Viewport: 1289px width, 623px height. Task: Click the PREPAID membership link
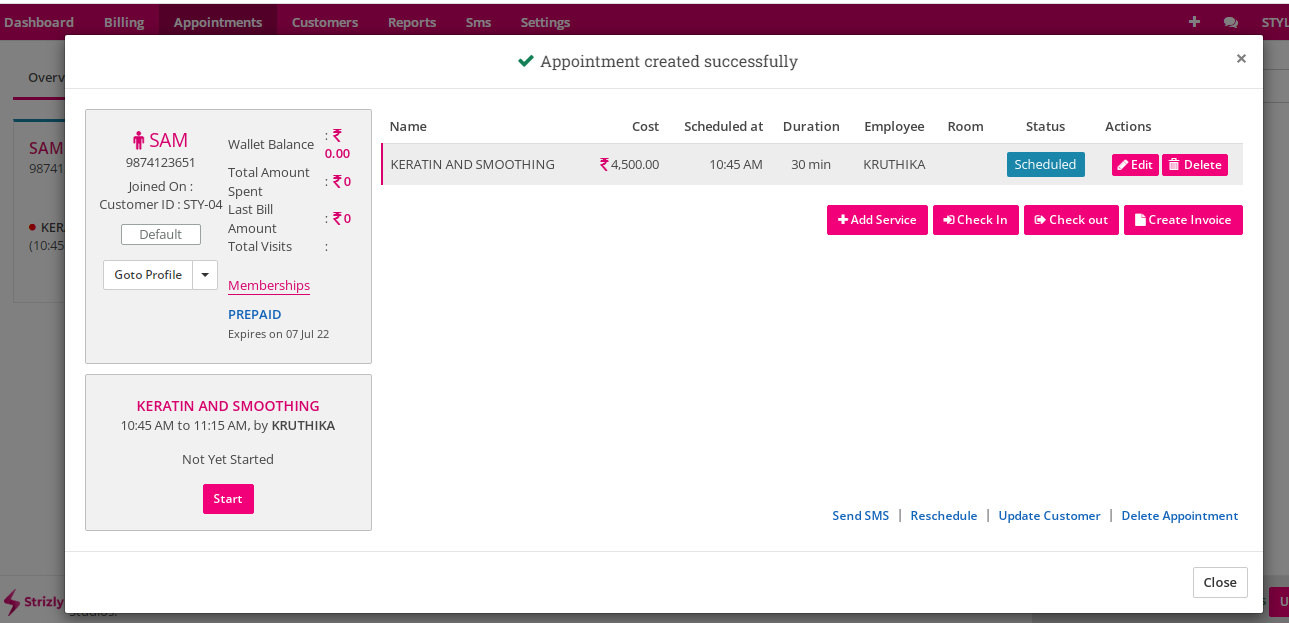255,314
